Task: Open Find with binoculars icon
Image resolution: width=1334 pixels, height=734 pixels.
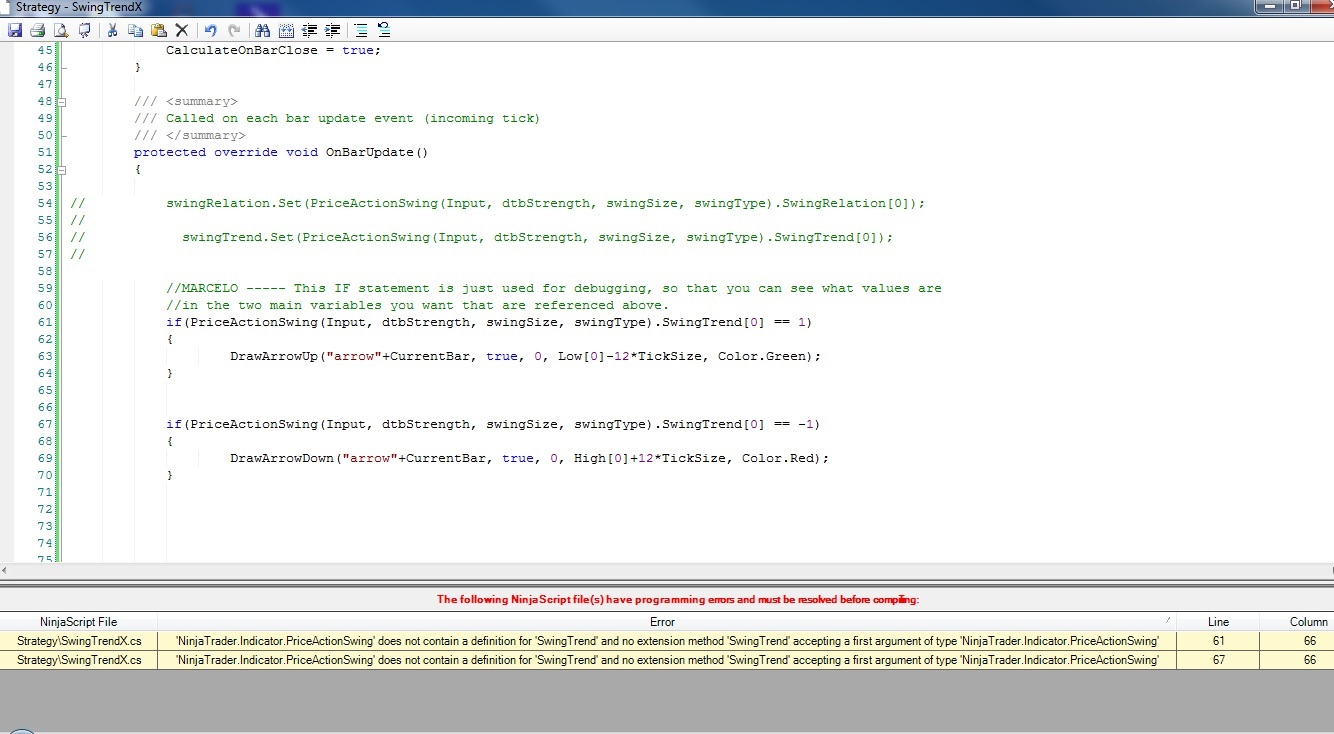Action: [x=263, y=31]
